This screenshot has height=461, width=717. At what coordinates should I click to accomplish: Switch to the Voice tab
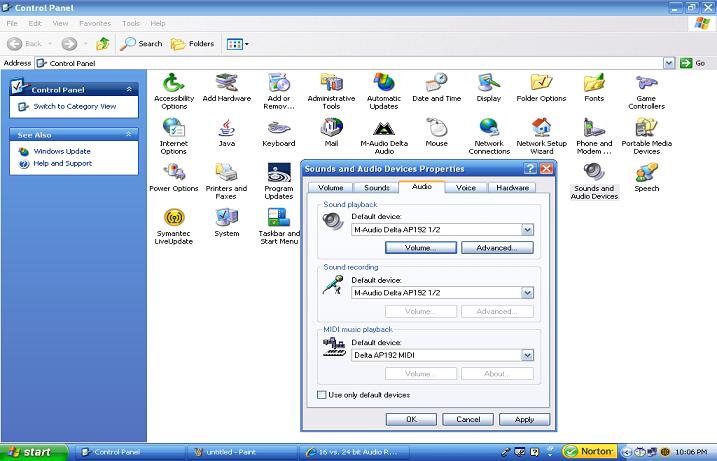pyautogui.click(x=466, y=188)
